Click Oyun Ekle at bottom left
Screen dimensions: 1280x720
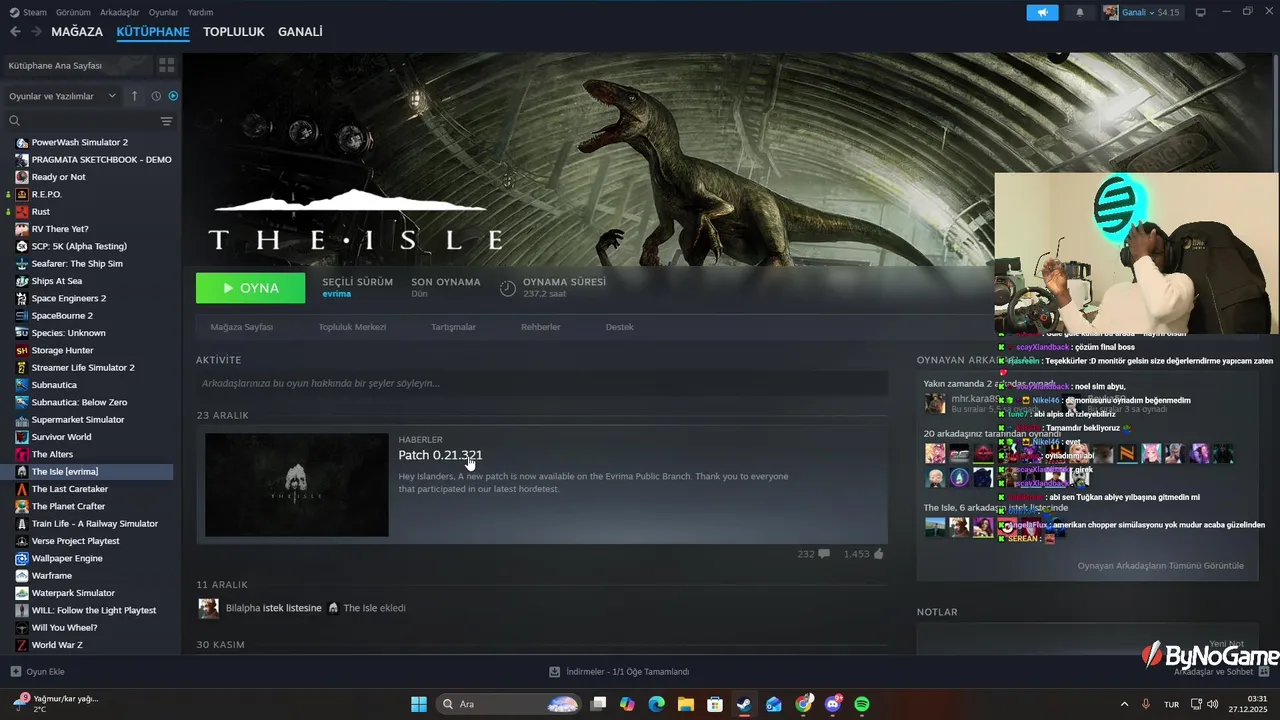(37, 672)
